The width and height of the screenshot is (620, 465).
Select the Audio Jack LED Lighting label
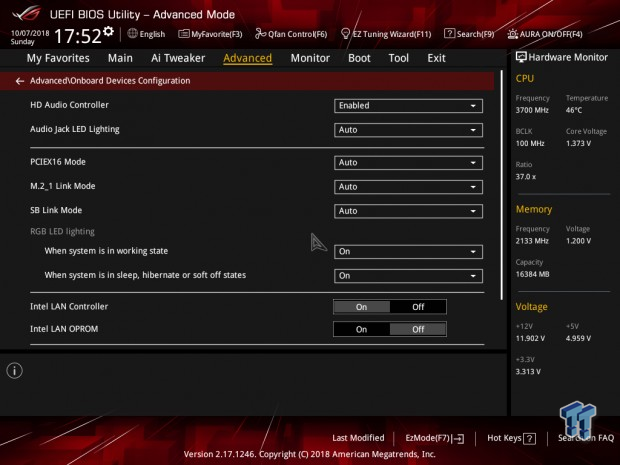[x=75, y=129]
